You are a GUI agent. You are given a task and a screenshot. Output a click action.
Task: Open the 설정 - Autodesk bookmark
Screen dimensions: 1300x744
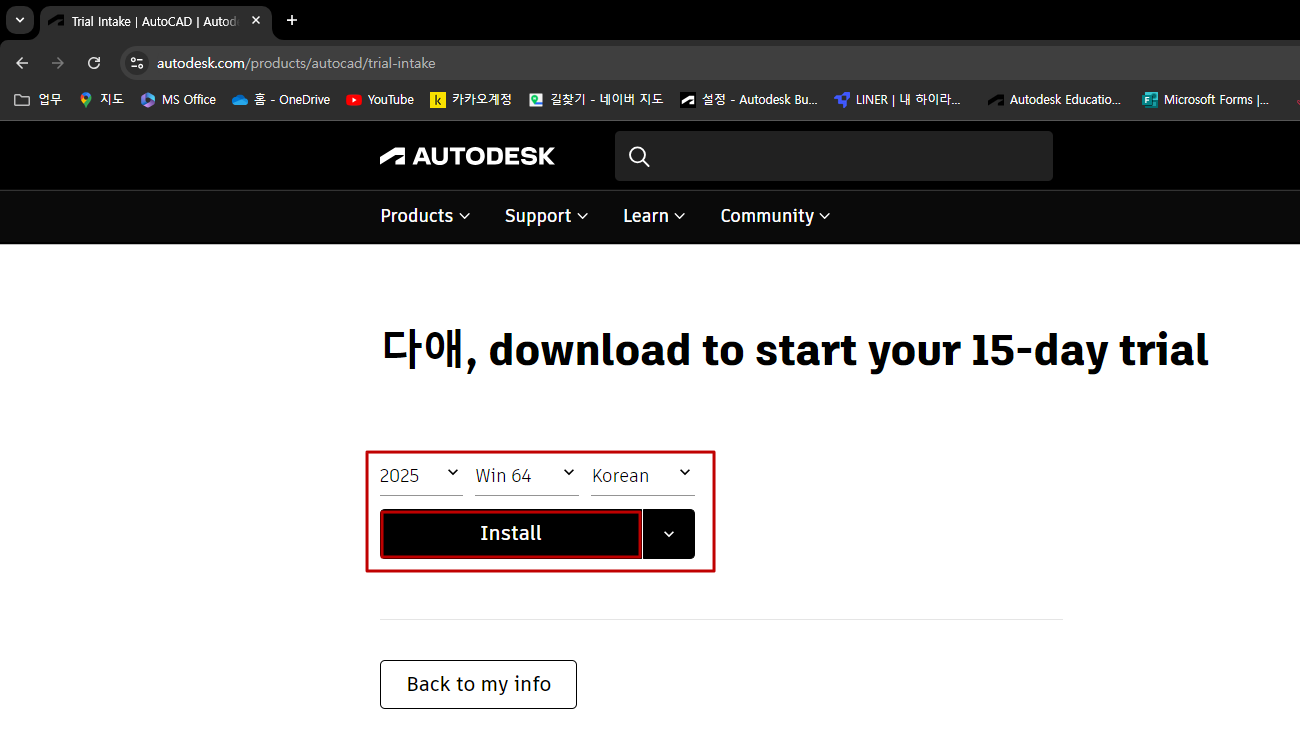coord(749,99)
